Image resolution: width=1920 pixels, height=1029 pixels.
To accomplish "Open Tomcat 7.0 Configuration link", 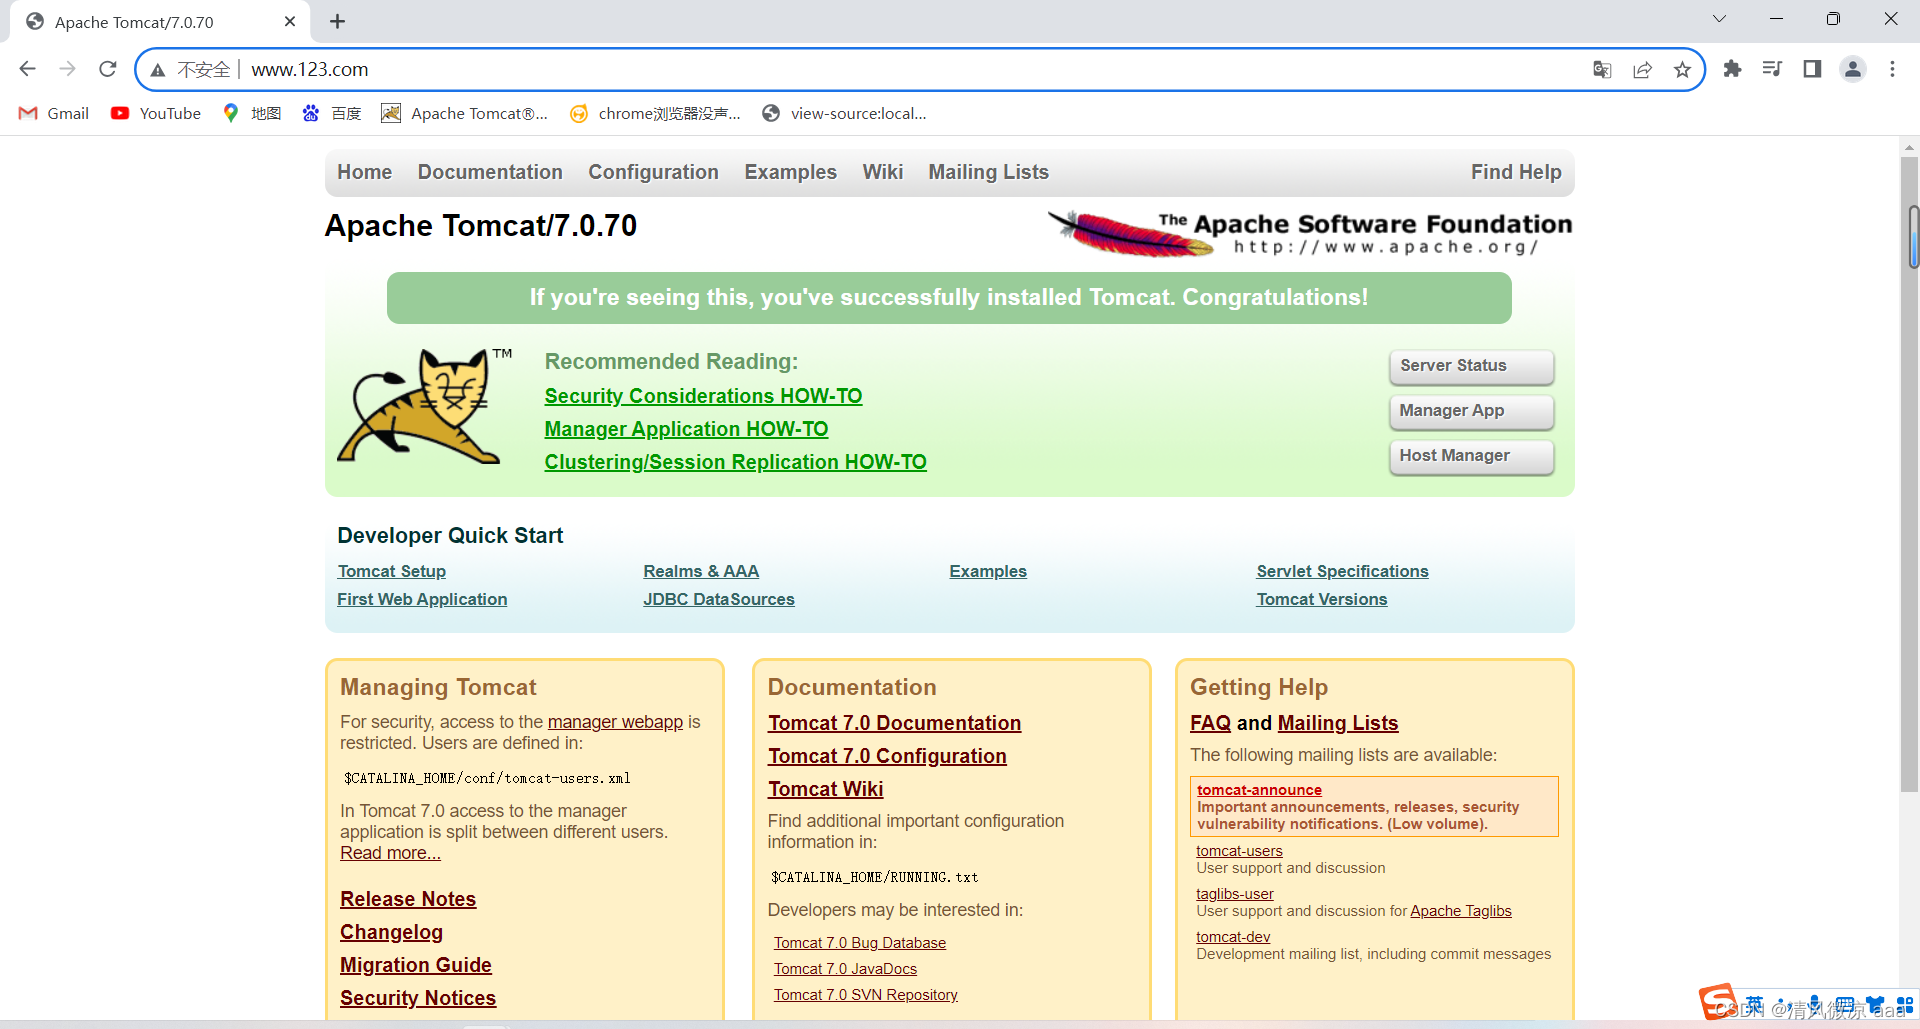I will pyautogui.click(x=887, y=756).
